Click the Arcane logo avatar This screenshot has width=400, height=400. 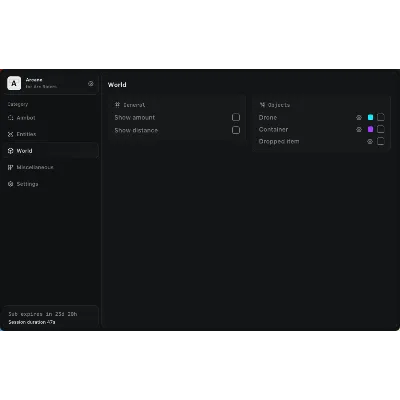point(14,83)
